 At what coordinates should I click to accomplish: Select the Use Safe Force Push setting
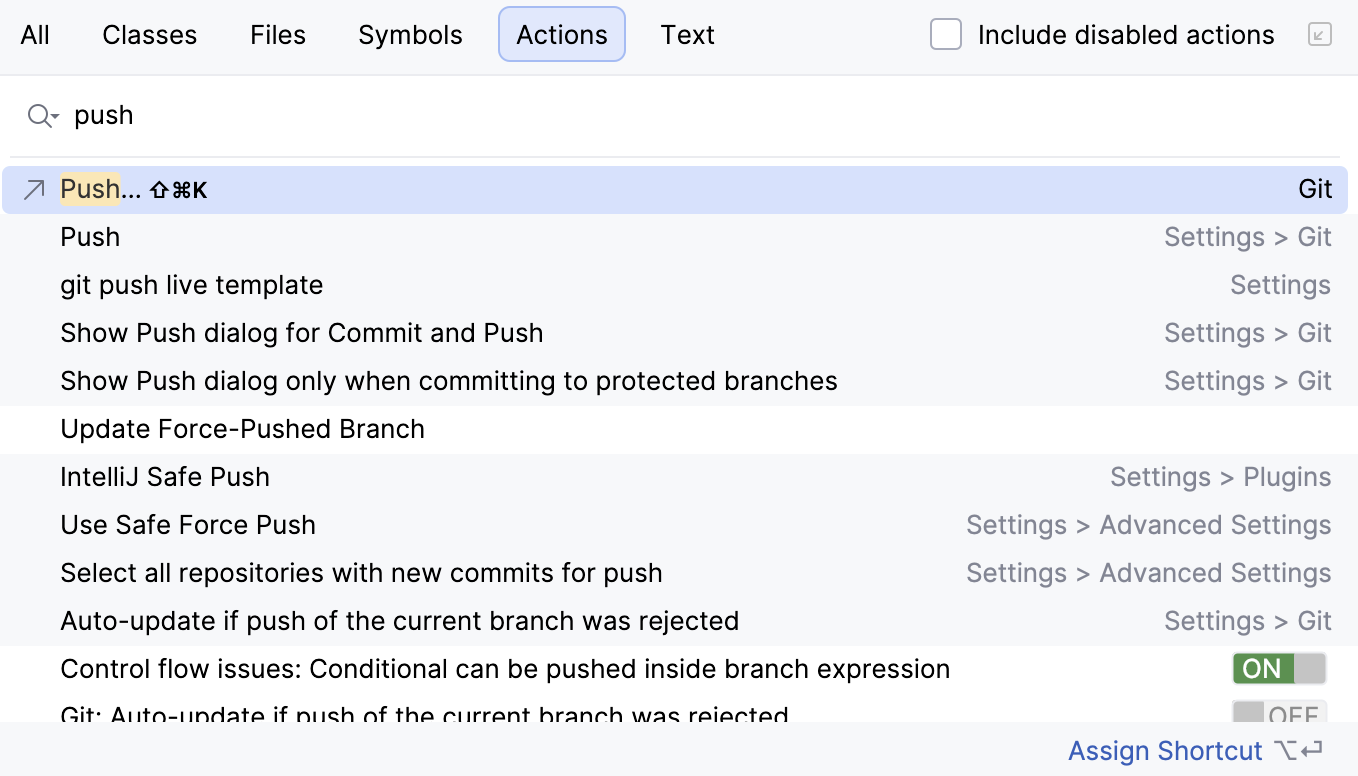pos(188,524)
